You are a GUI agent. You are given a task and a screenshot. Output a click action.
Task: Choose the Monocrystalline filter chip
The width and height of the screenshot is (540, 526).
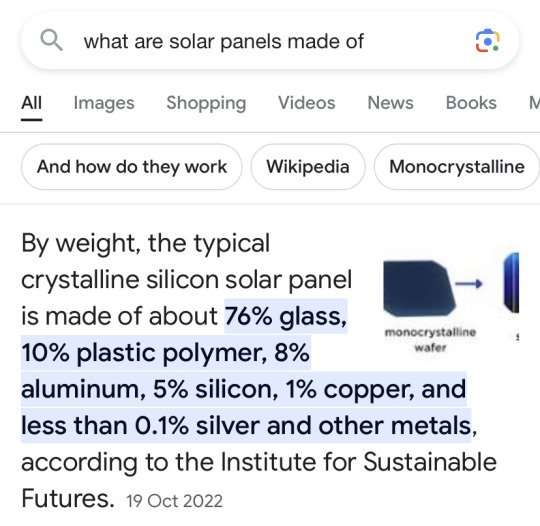point(457,167)
